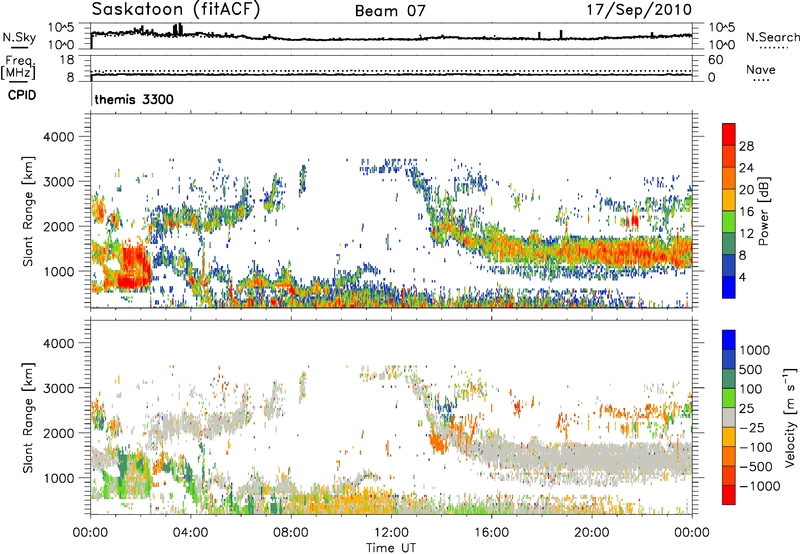Image resolution: width=800 pixels, height=554 pixels.
Task: Click the '20:00' time tick label
Action: coord(591,533)
